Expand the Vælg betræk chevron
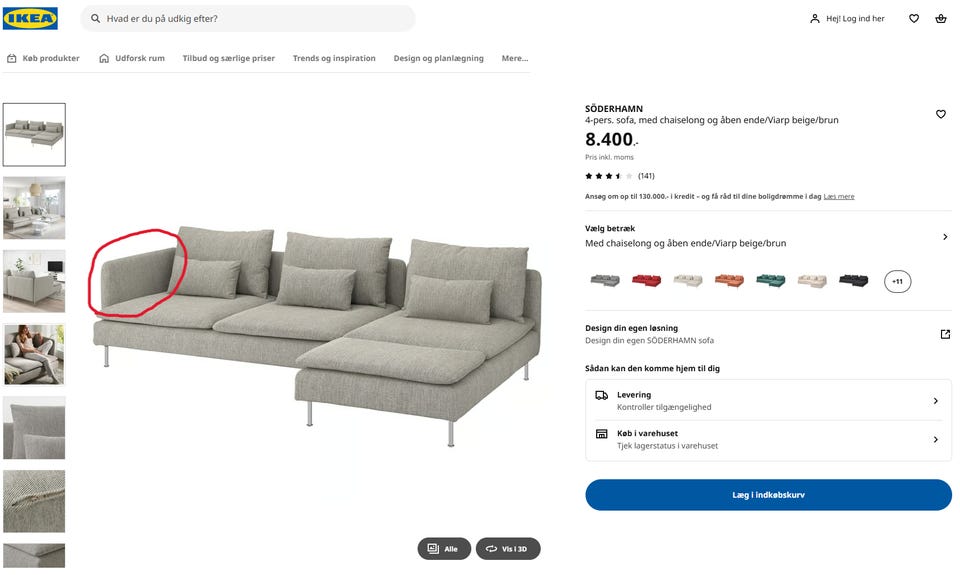This screenshot has width=960, height=575. click(x=945, y=236)
